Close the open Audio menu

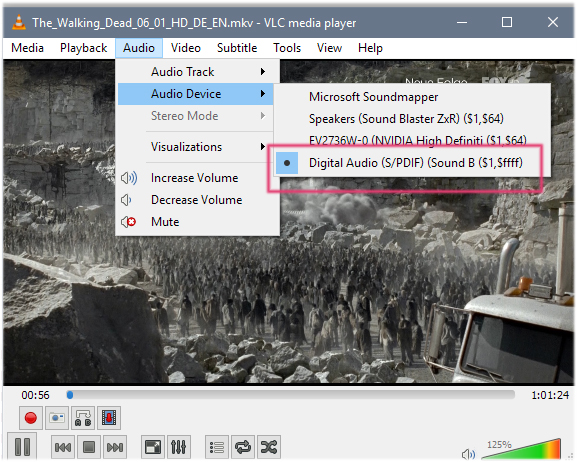point(139,48)
